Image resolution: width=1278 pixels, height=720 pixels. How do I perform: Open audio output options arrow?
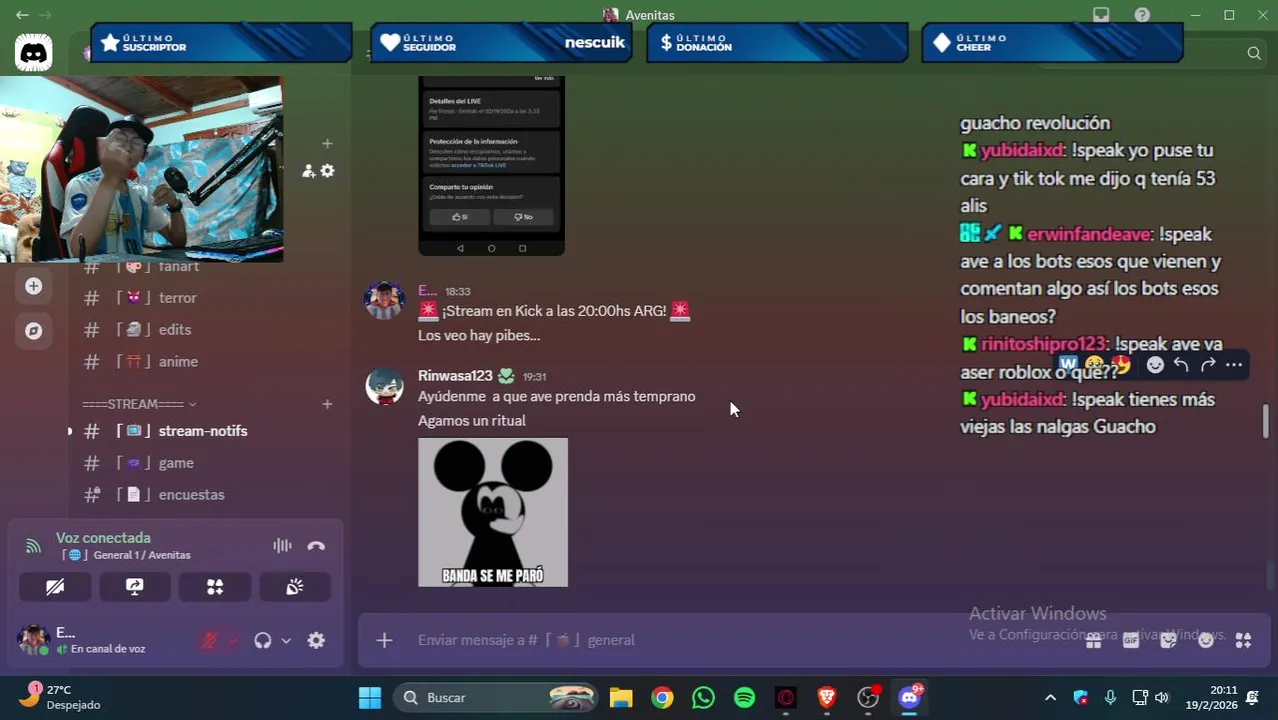286,641
